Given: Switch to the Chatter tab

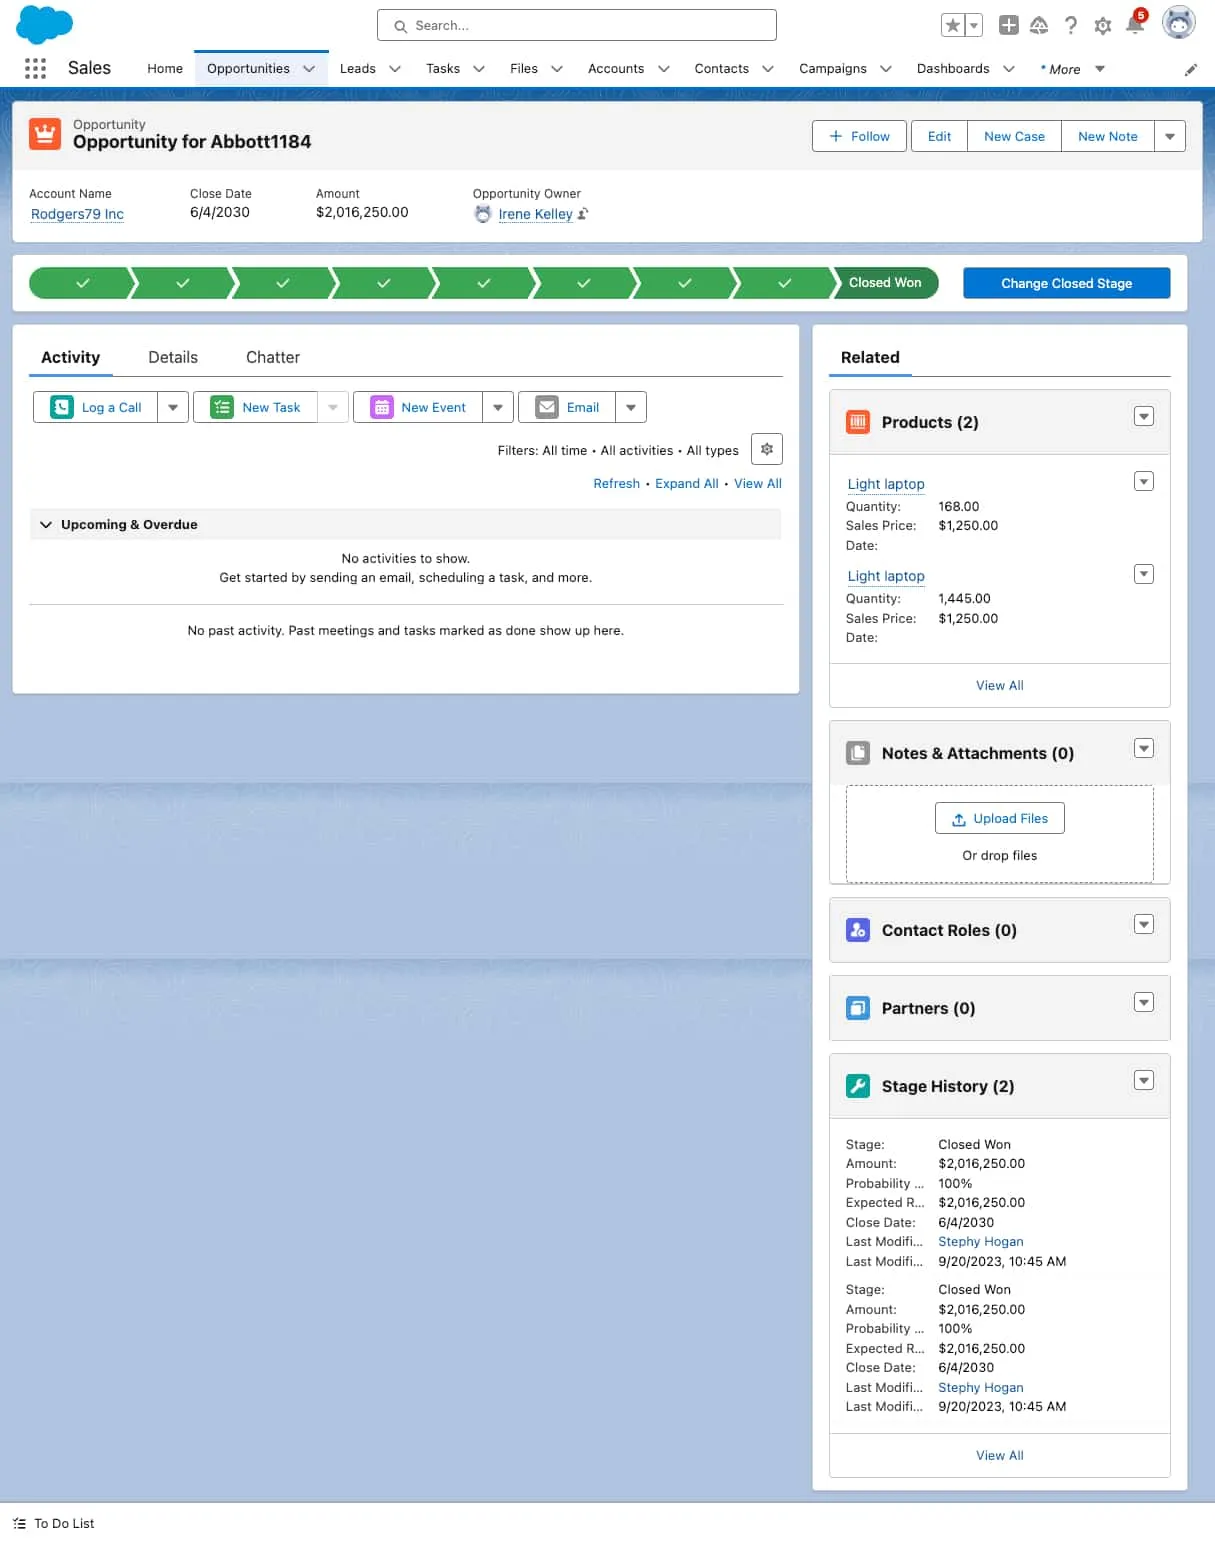Looking at the screenshot, I should [273, 357].
